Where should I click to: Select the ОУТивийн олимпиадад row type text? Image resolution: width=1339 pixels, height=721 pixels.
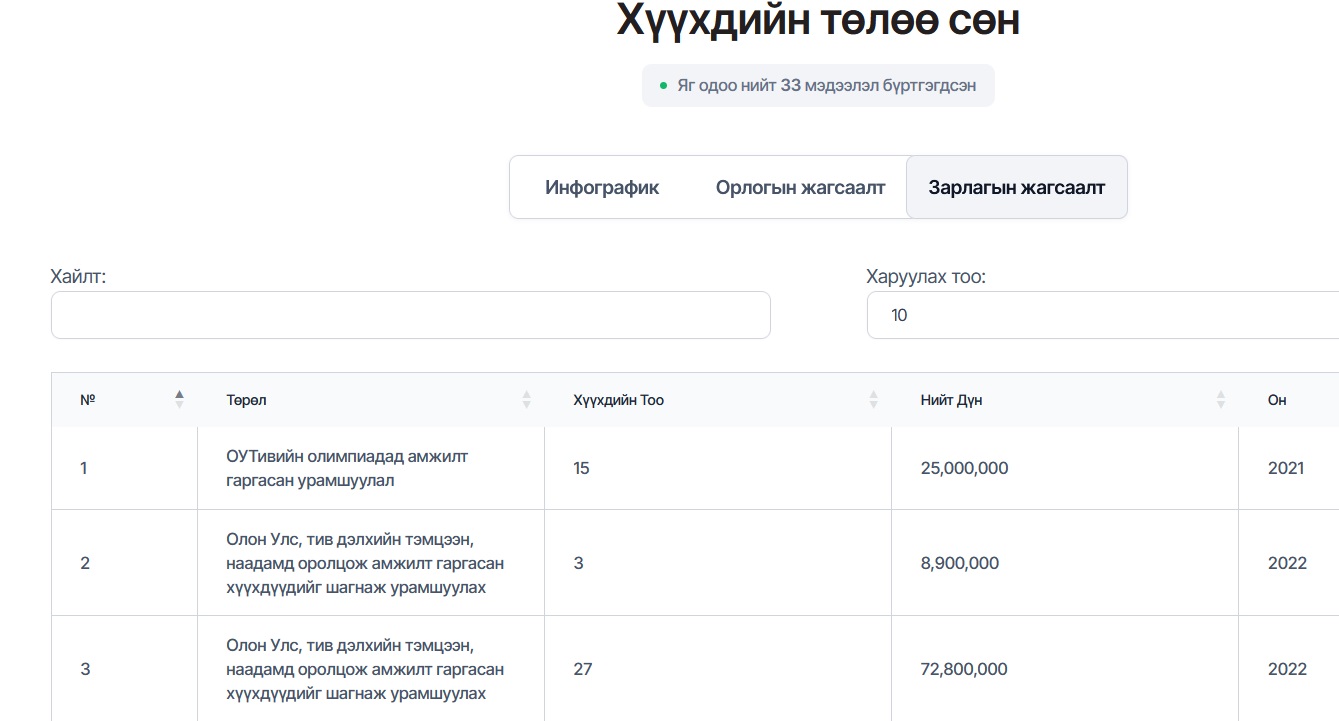pyautogui.click(x=347, y=468)
